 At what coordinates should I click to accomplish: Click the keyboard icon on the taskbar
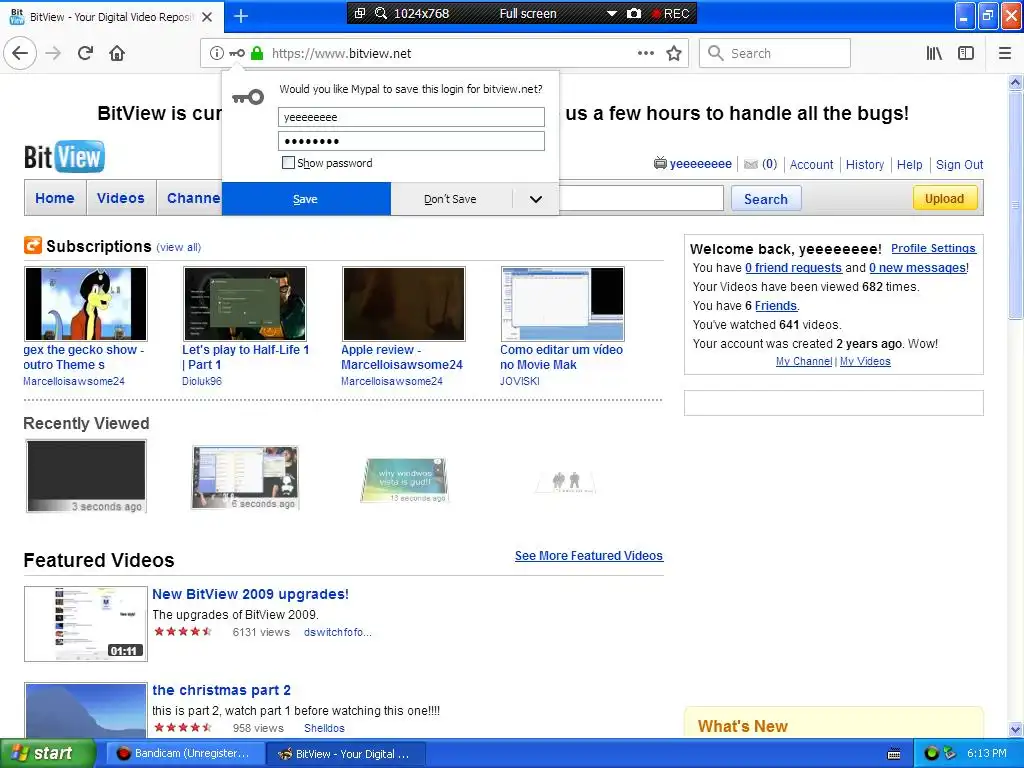[x=894, y=754]
